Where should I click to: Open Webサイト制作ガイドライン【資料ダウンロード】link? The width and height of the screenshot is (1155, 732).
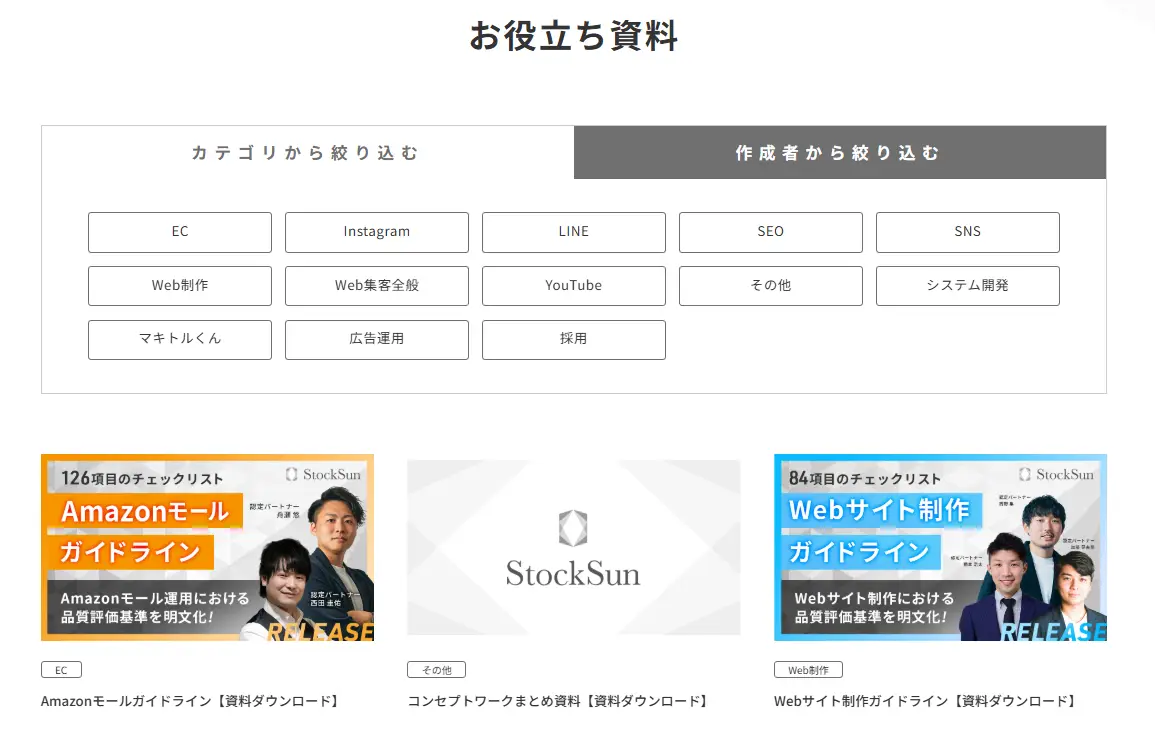click(925, 701)
